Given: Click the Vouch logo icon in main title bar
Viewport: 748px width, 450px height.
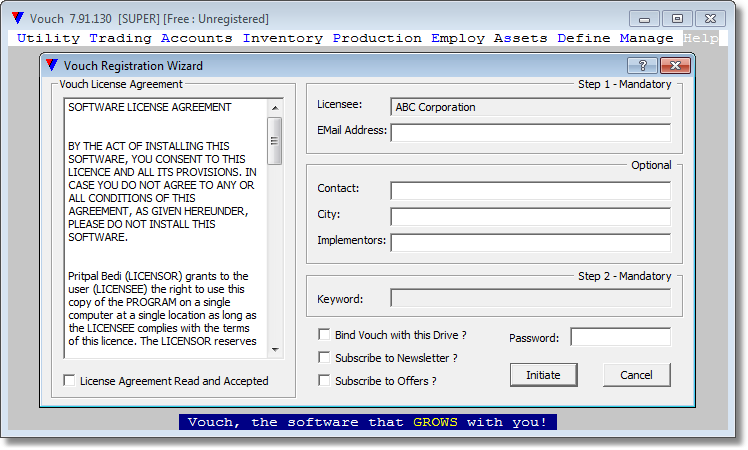Looking at the screenshot, I should coord(18,18).
